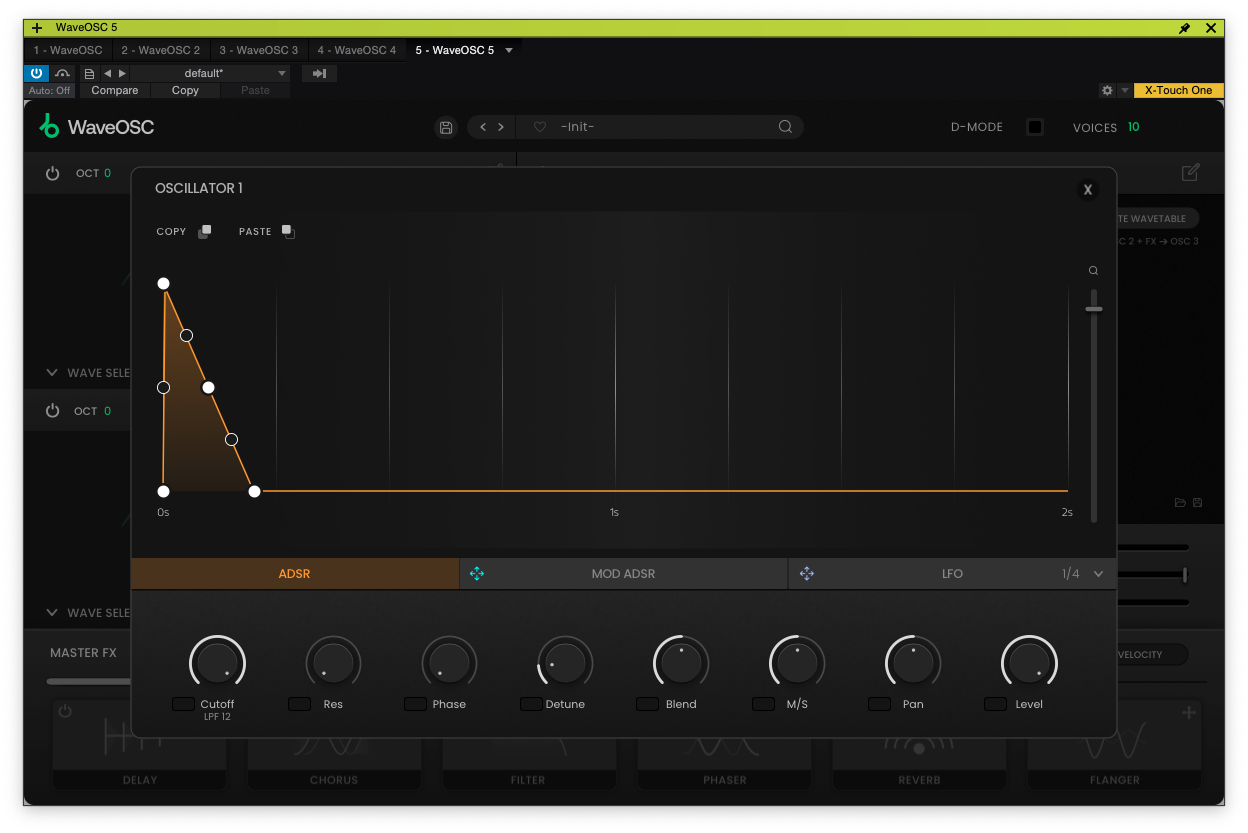This screenshot has height=833, width=1248.
Task: Search presets with the magnifier icon
Action: pos(785,127)
